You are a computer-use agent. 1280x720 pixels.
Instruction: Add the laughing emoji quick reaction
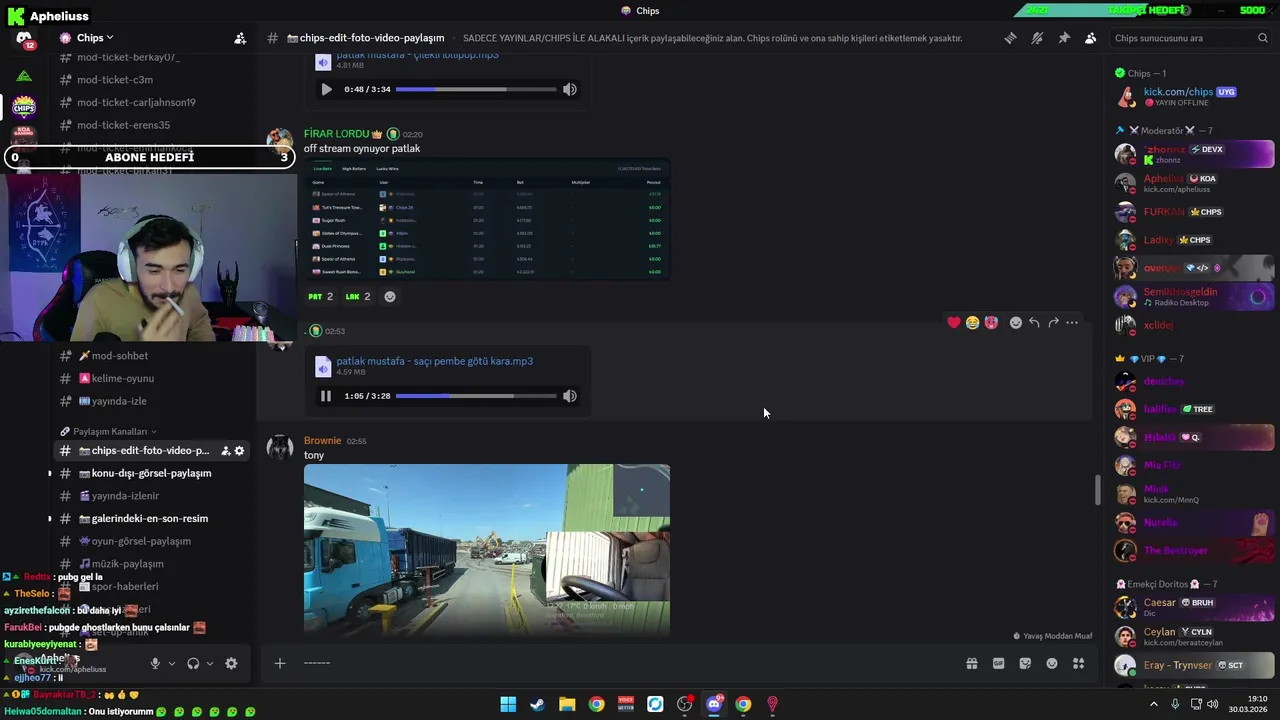972,322
